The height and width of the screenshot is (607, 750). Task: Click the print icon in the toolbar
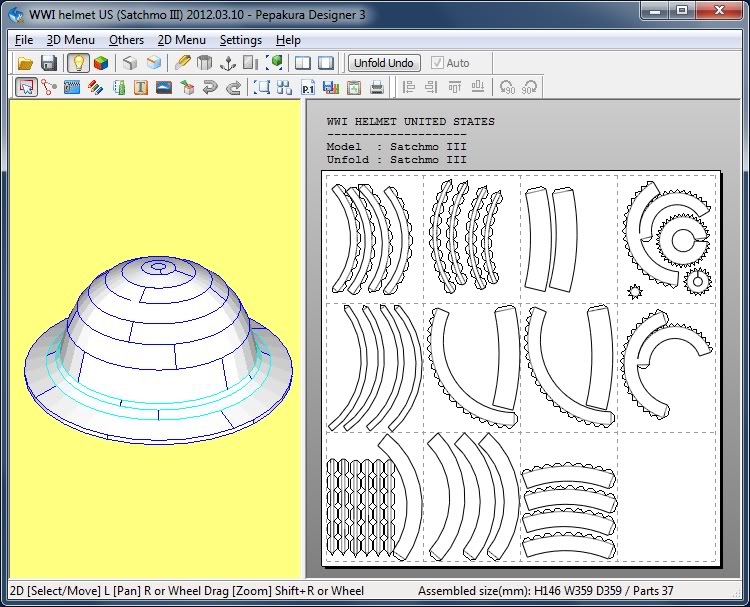377,88
